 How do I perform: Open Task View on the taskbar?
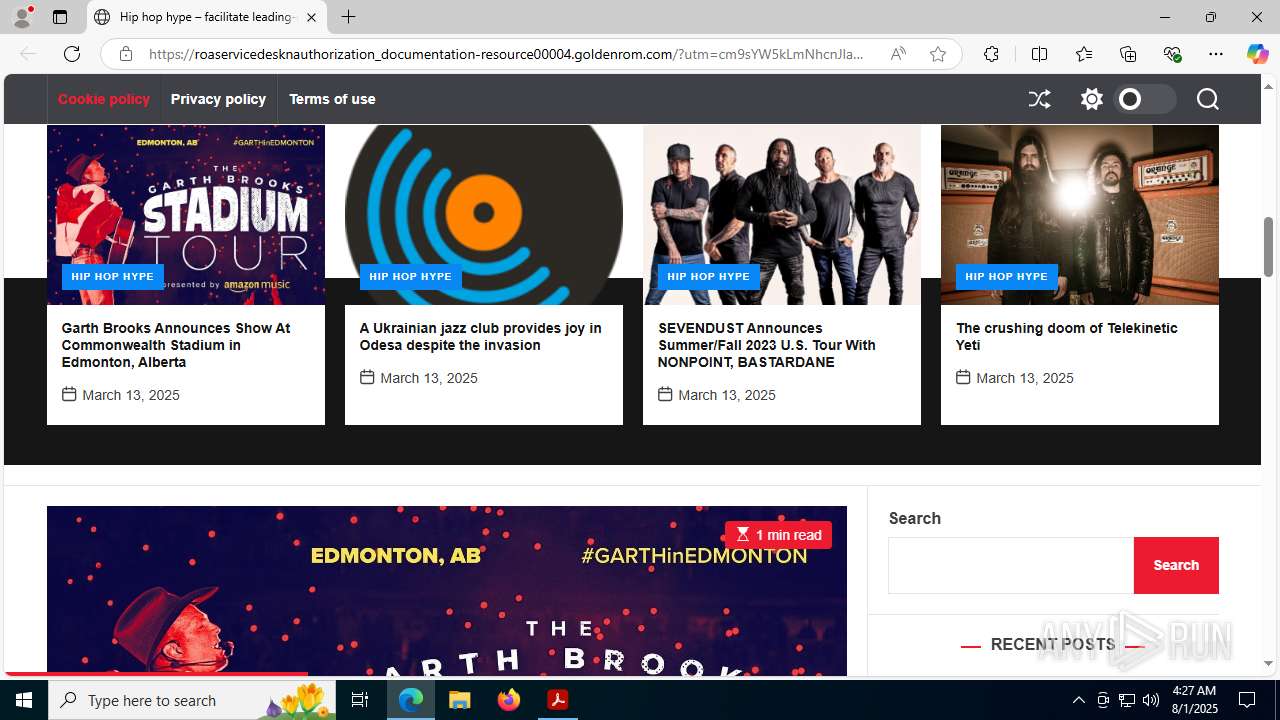point(360,700)
